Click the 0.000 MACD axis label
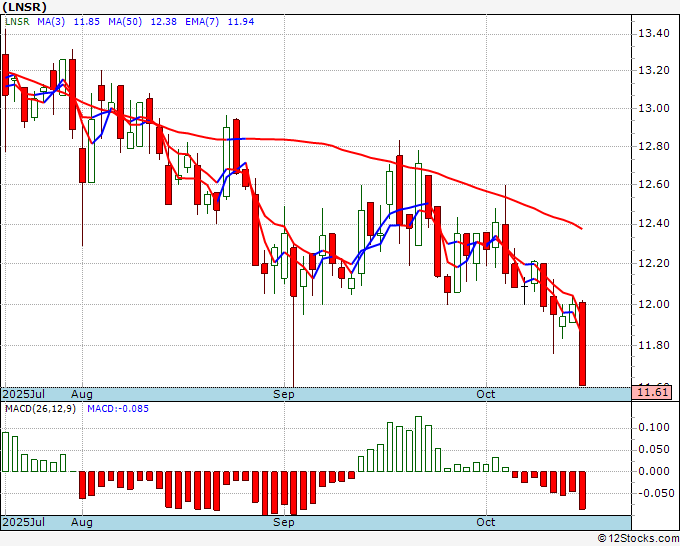 click(x=654, y=471)
